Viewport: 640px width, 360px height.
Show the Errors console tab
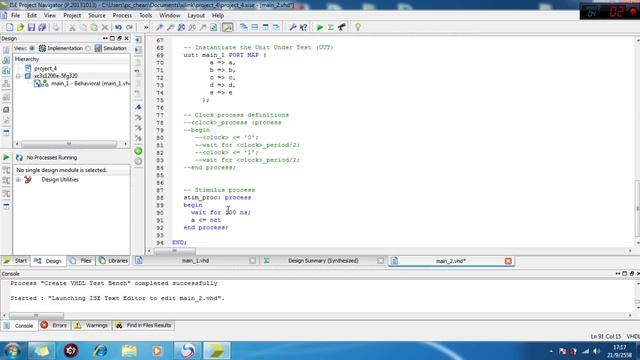[54, 325]
